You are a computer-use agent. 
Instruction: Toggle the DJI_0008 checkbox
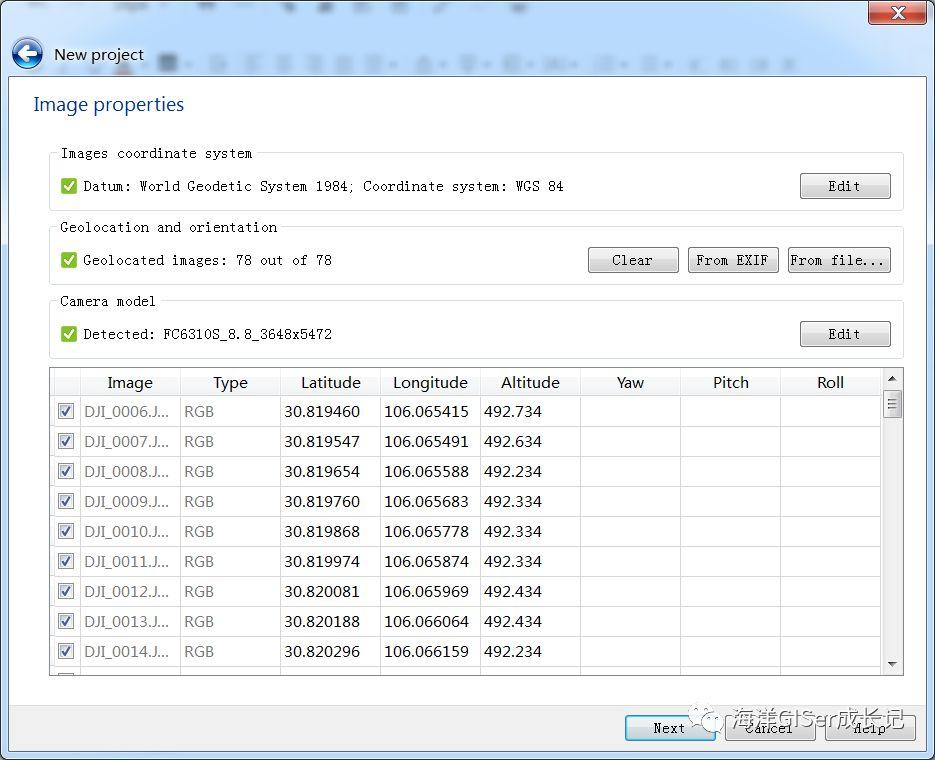coord(66,471)
